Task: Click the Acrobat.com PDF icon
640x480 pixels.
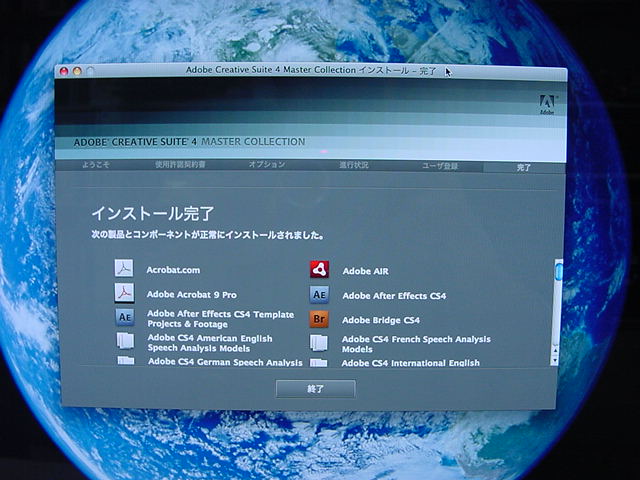Action: (x=124, y=269)
